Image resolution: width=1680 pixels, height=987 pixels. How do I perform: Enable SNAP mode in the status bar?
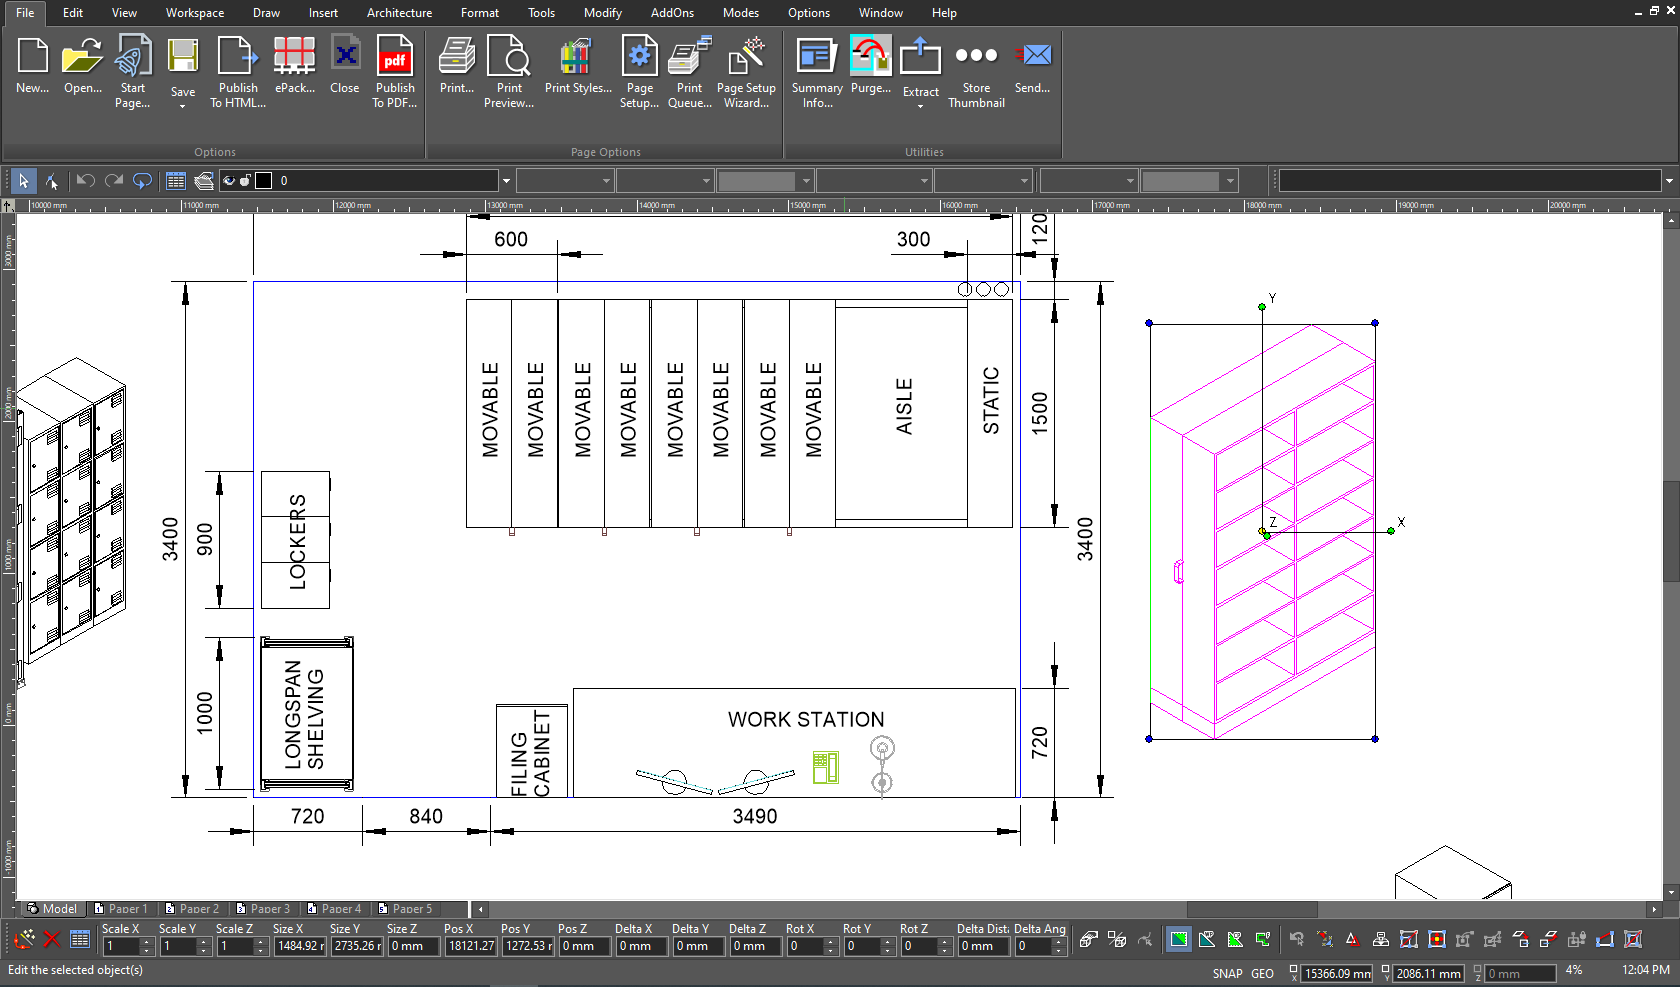1227,973
